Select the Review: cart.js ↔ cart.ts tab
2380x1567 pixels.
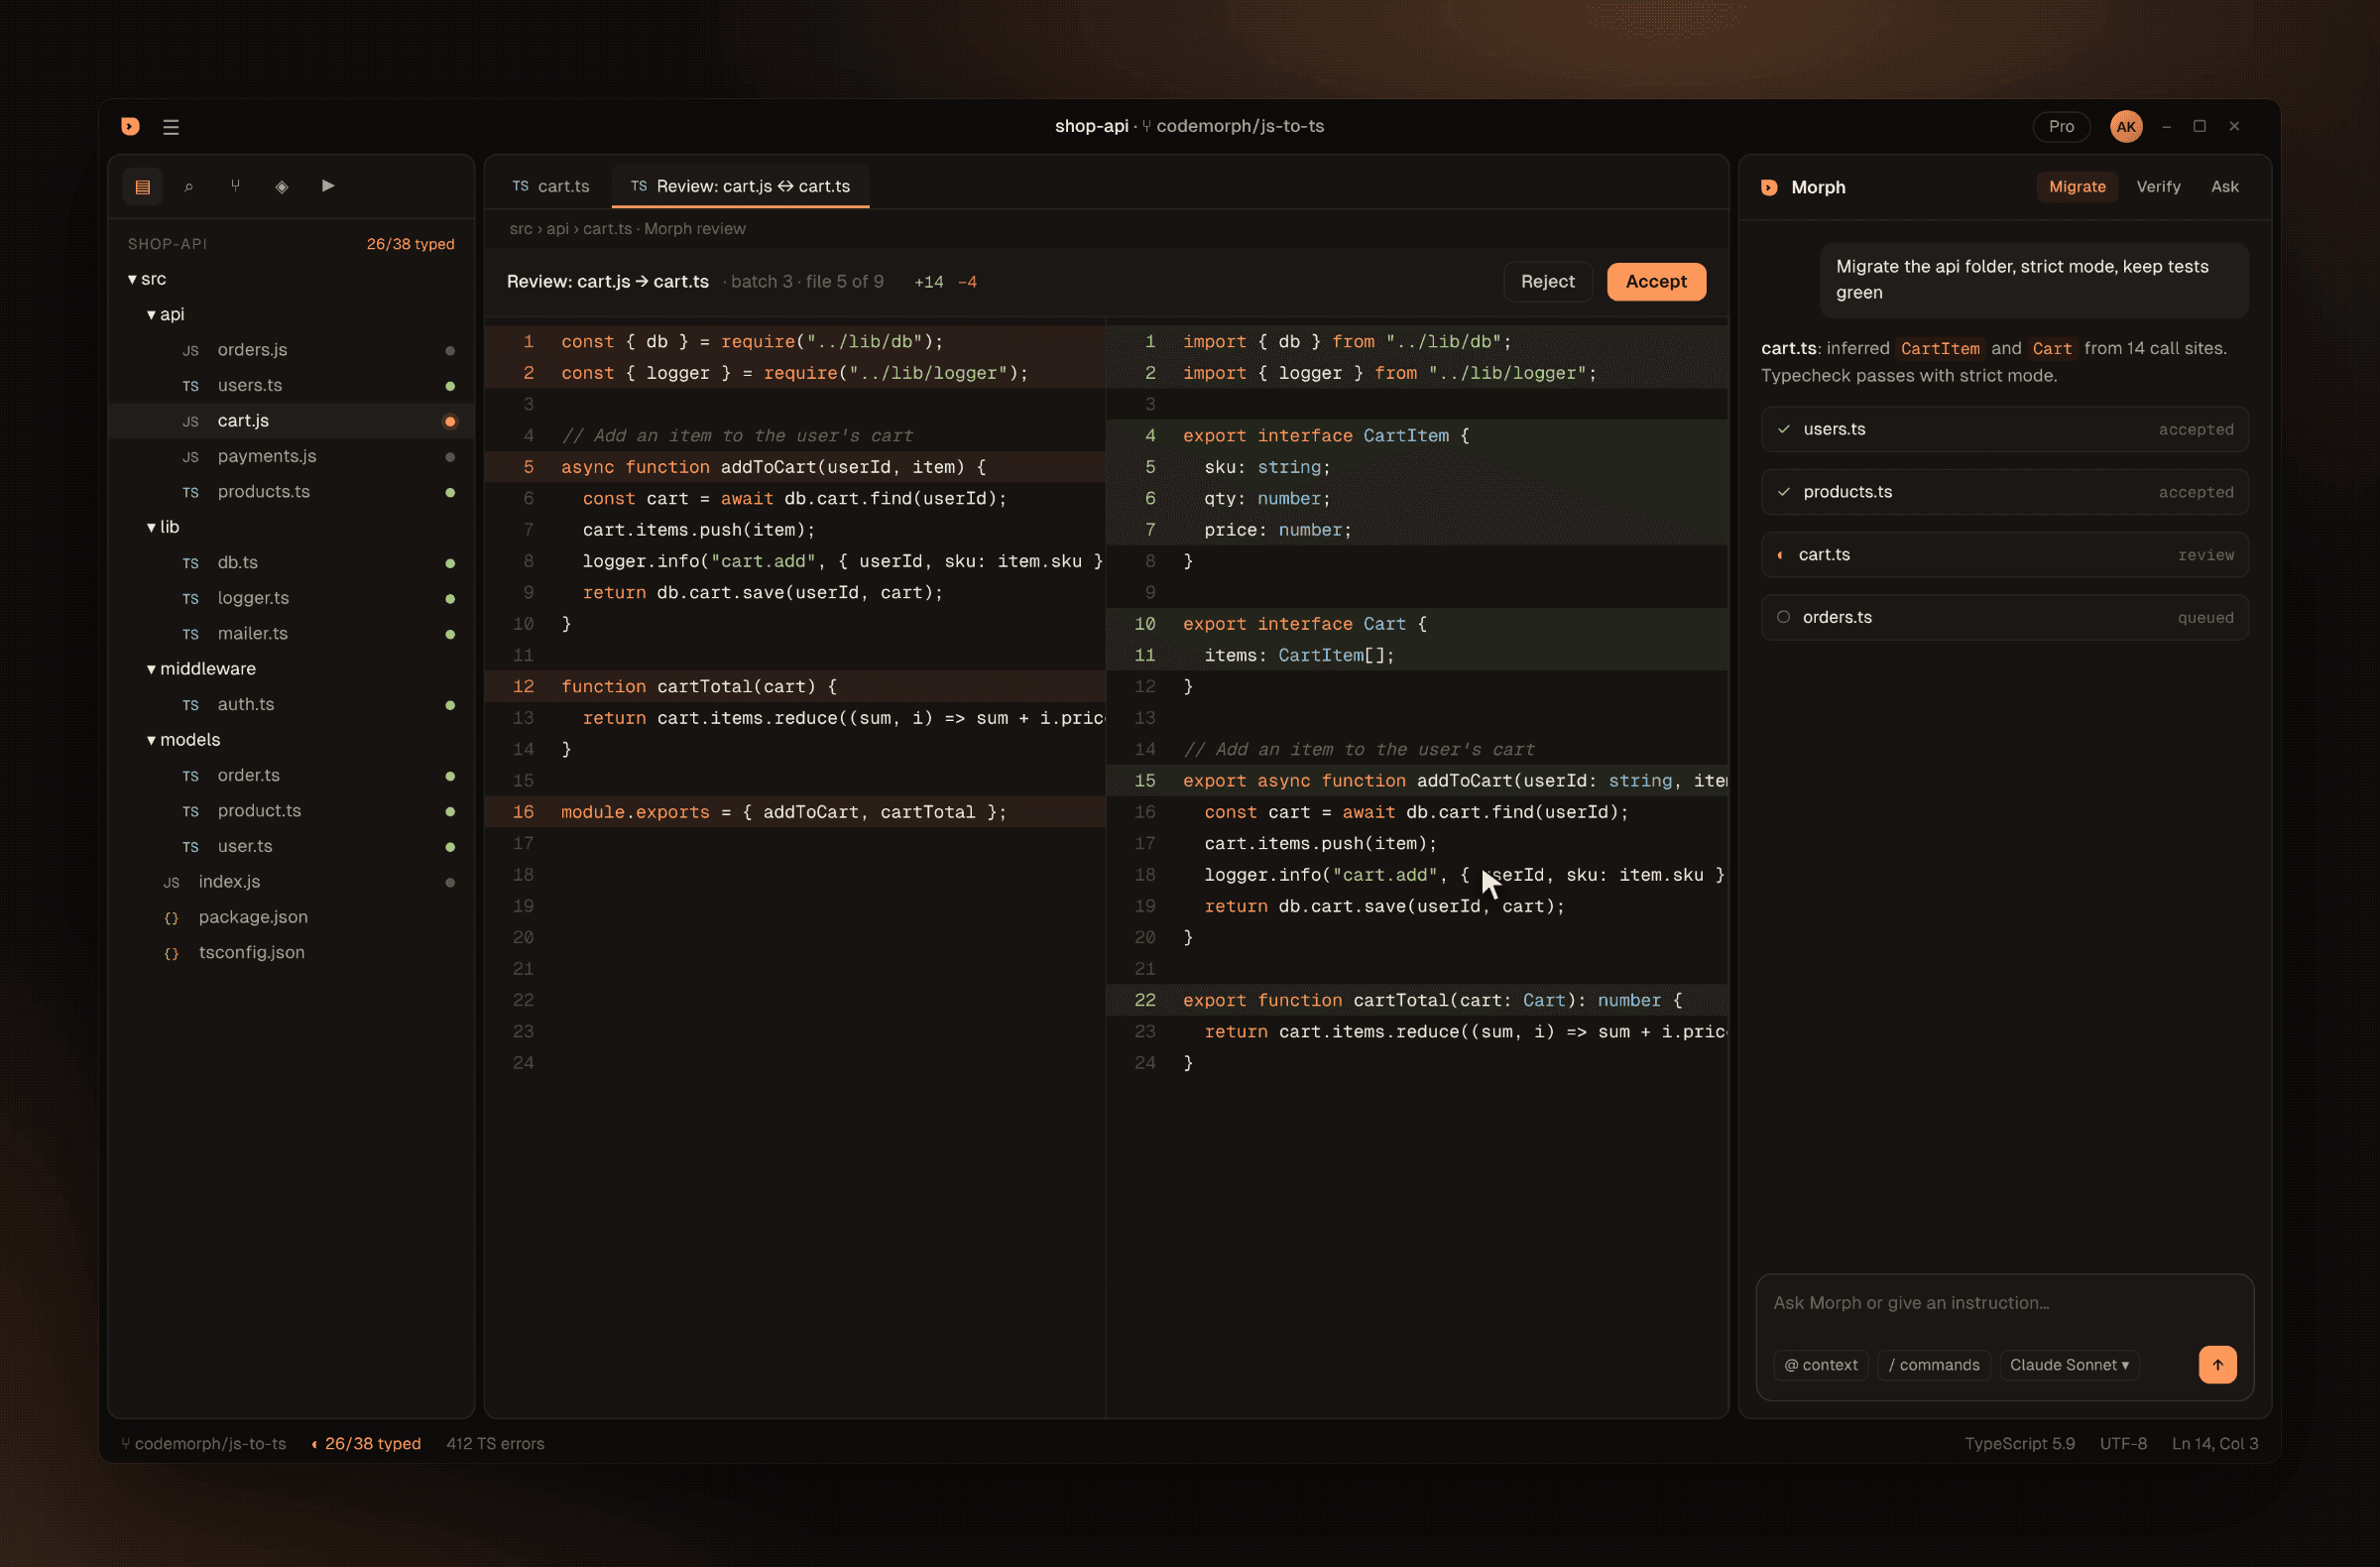[740, 187]
